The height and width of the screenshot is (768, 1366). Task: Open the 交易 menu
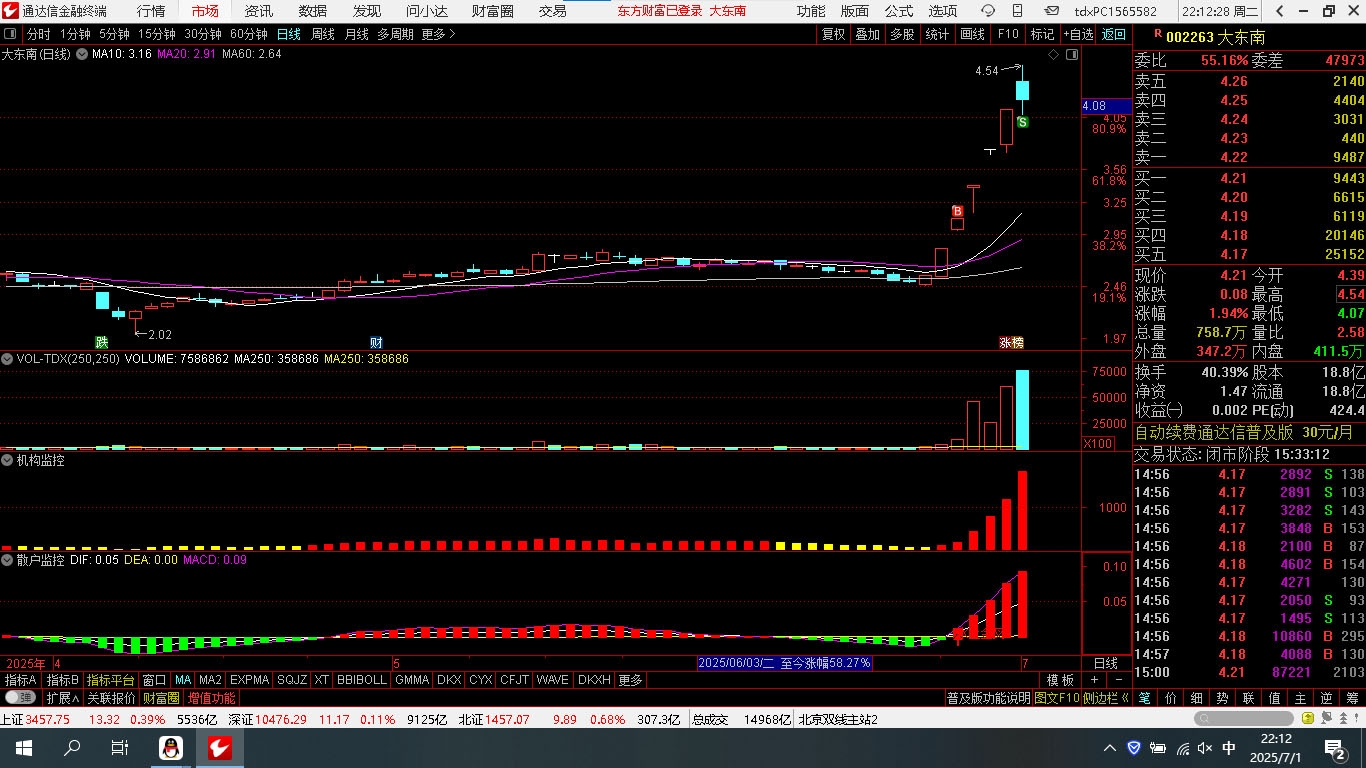[553, 11]
